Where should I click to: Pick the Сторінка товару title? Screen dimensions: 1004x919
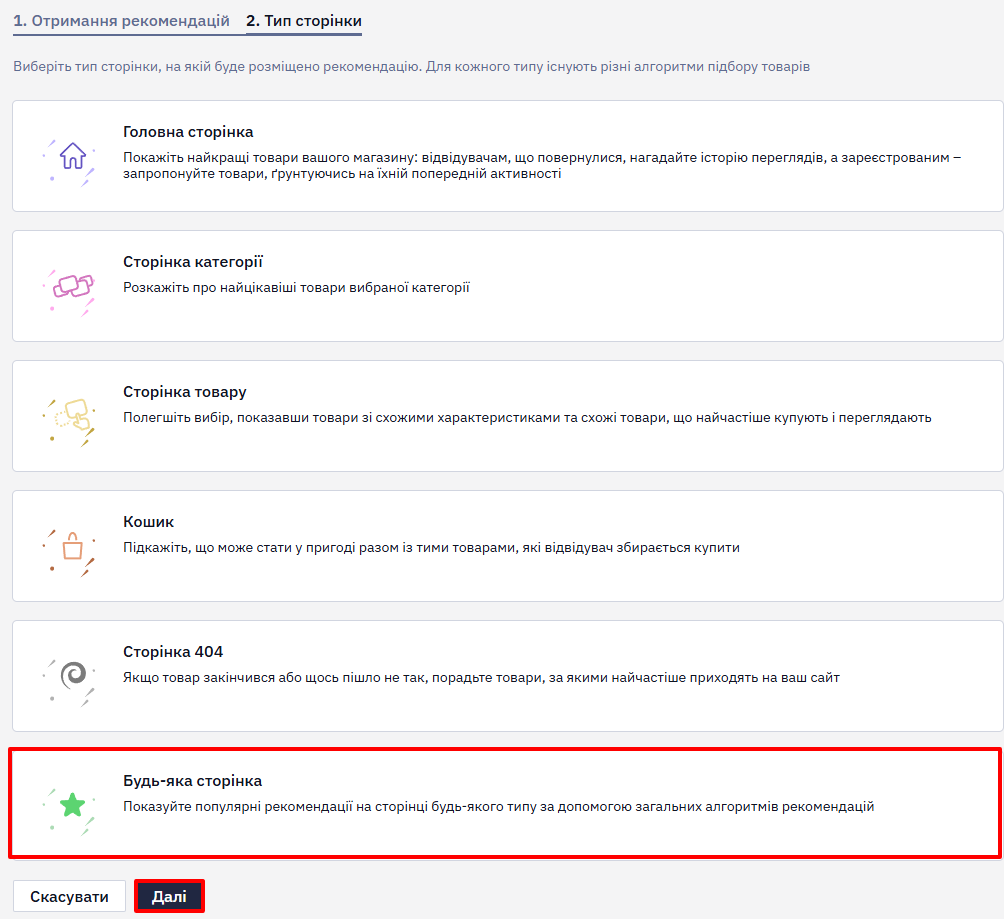184,392
